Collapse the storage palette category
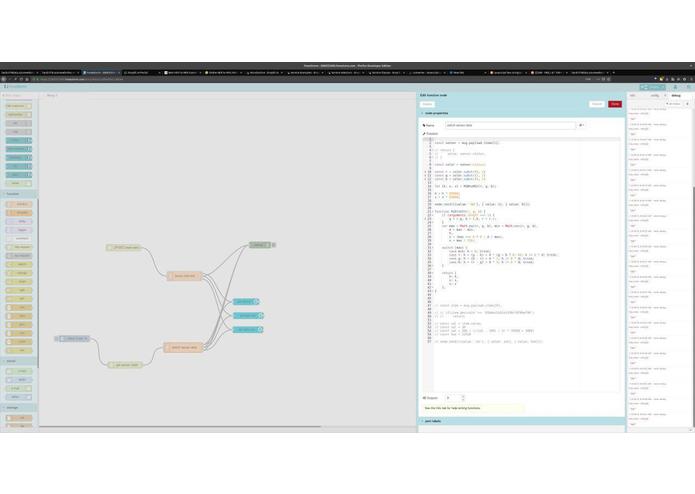Viewport: 695px width, 494px height. tap(19, 408)
